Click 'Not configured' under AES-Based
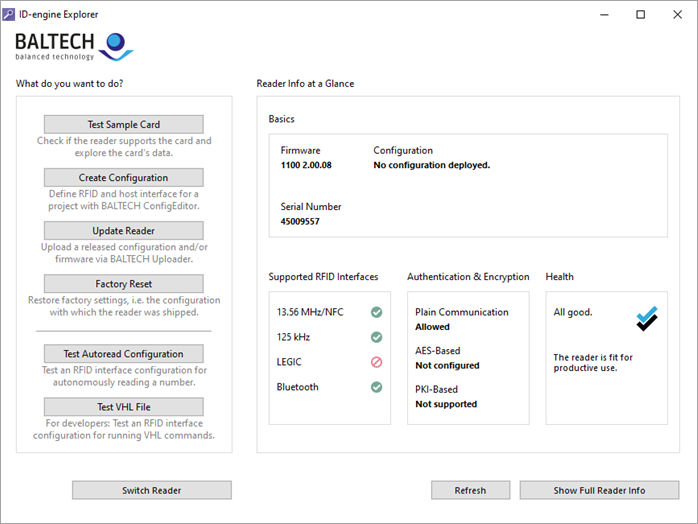The width and height of the screenshot is (698, 524). point(447,366)
